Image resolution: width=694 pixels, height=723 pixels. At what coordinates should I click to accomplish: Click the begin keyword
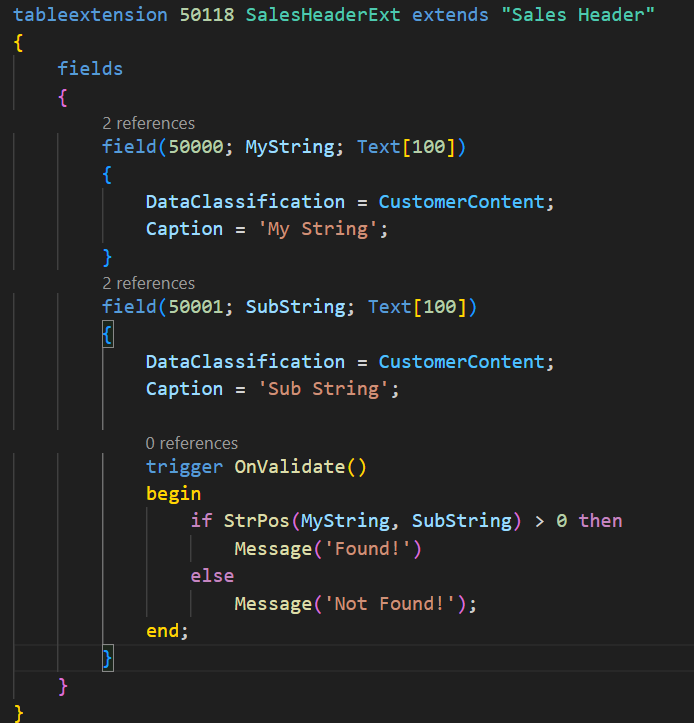pyautogui.click(x=173, y=494)
